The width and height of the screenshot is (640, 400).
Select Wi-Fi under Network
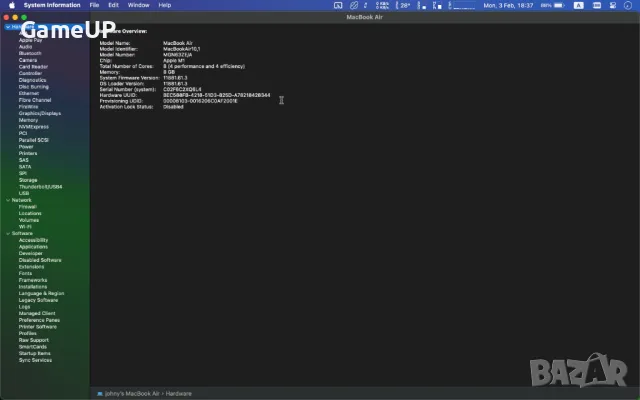coord(25,227)
